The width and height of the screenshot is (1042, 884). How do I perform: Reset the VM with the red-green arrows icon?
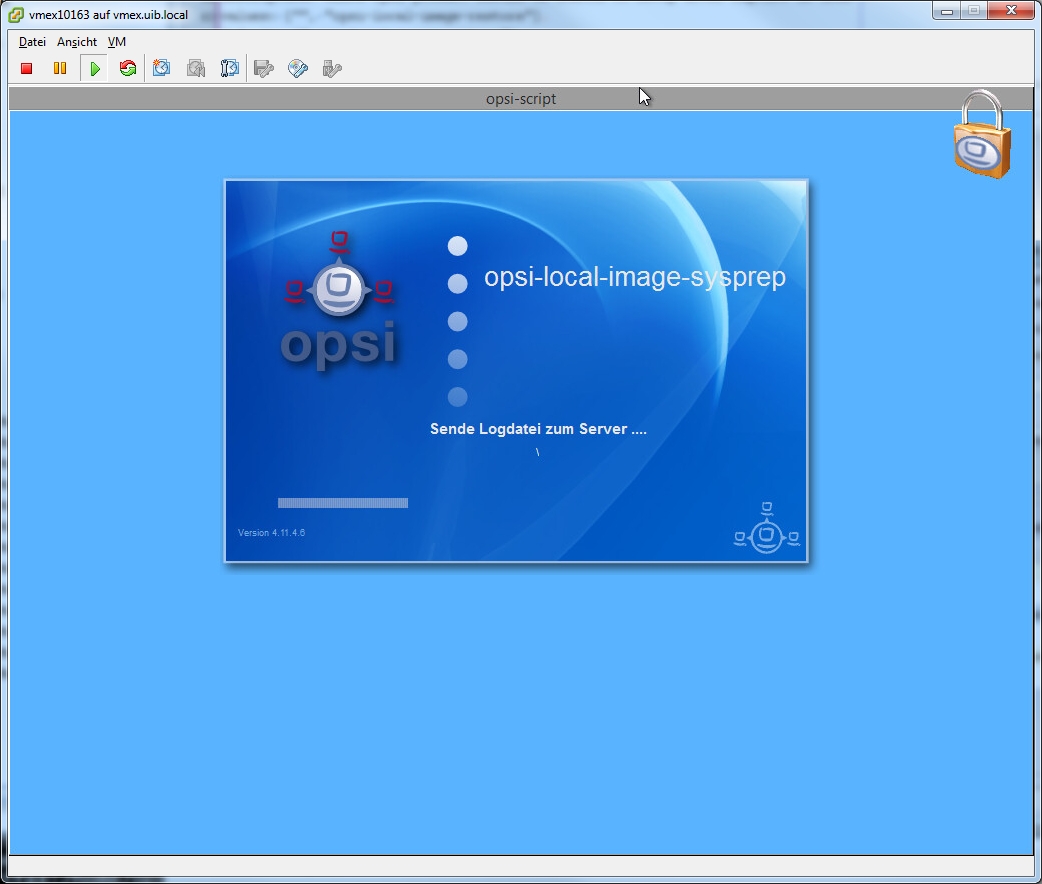pyautogui.click(x=128, y=68)
